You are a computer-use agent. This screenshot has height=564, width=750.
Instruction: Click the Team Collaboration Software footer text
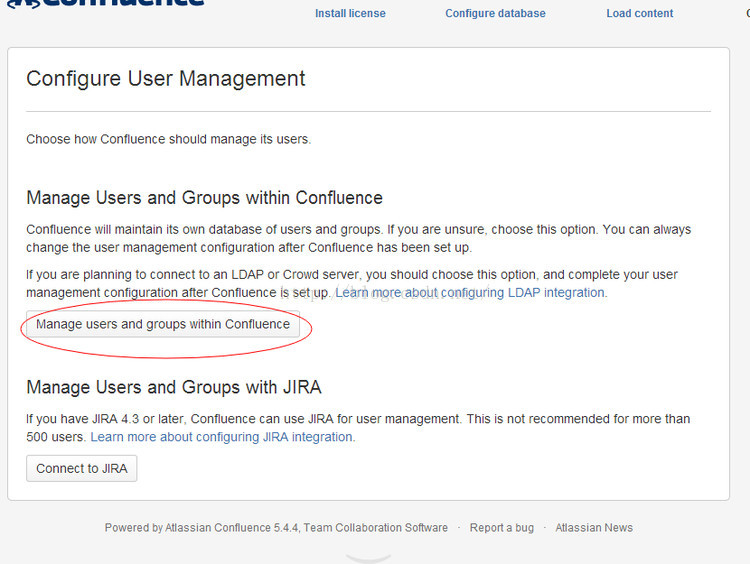376,528
